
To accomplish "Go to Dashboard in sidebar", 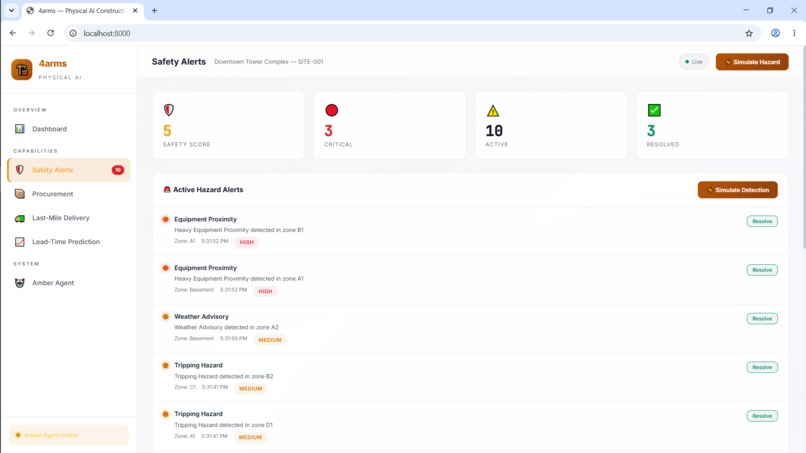I will click(68, 129).
